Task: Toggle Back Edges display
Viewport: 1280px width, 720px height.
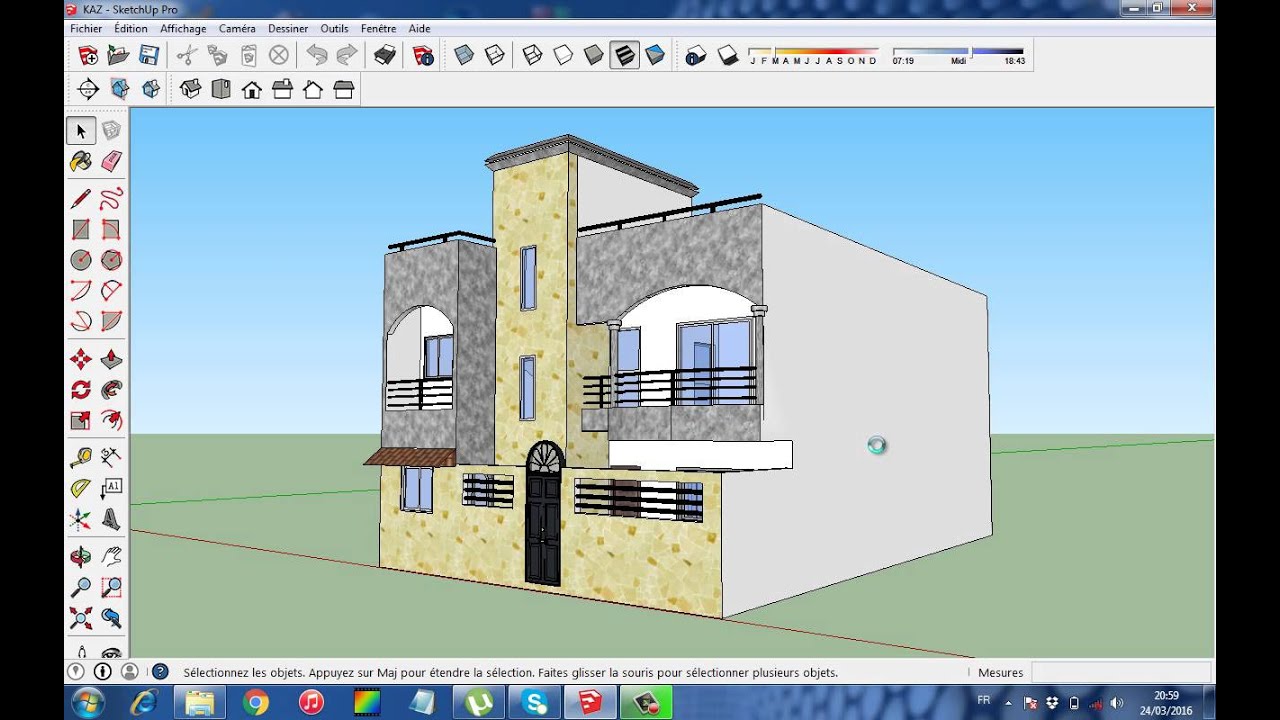Action: (x=495, y=56)
